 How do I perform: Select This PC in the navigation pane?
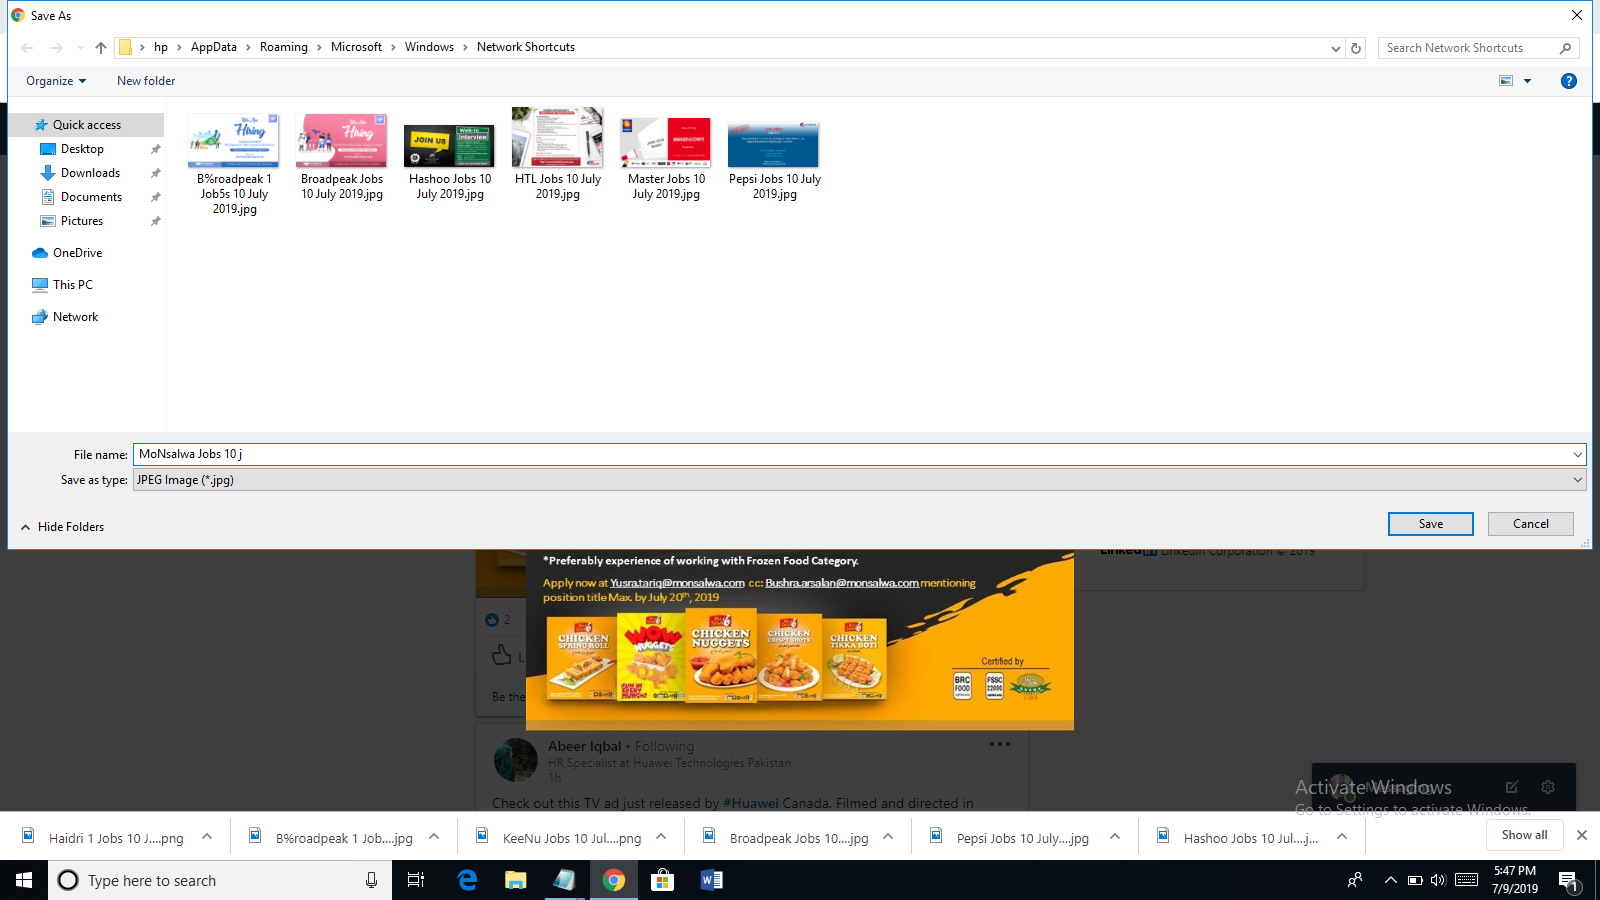[x=72, y=285]
